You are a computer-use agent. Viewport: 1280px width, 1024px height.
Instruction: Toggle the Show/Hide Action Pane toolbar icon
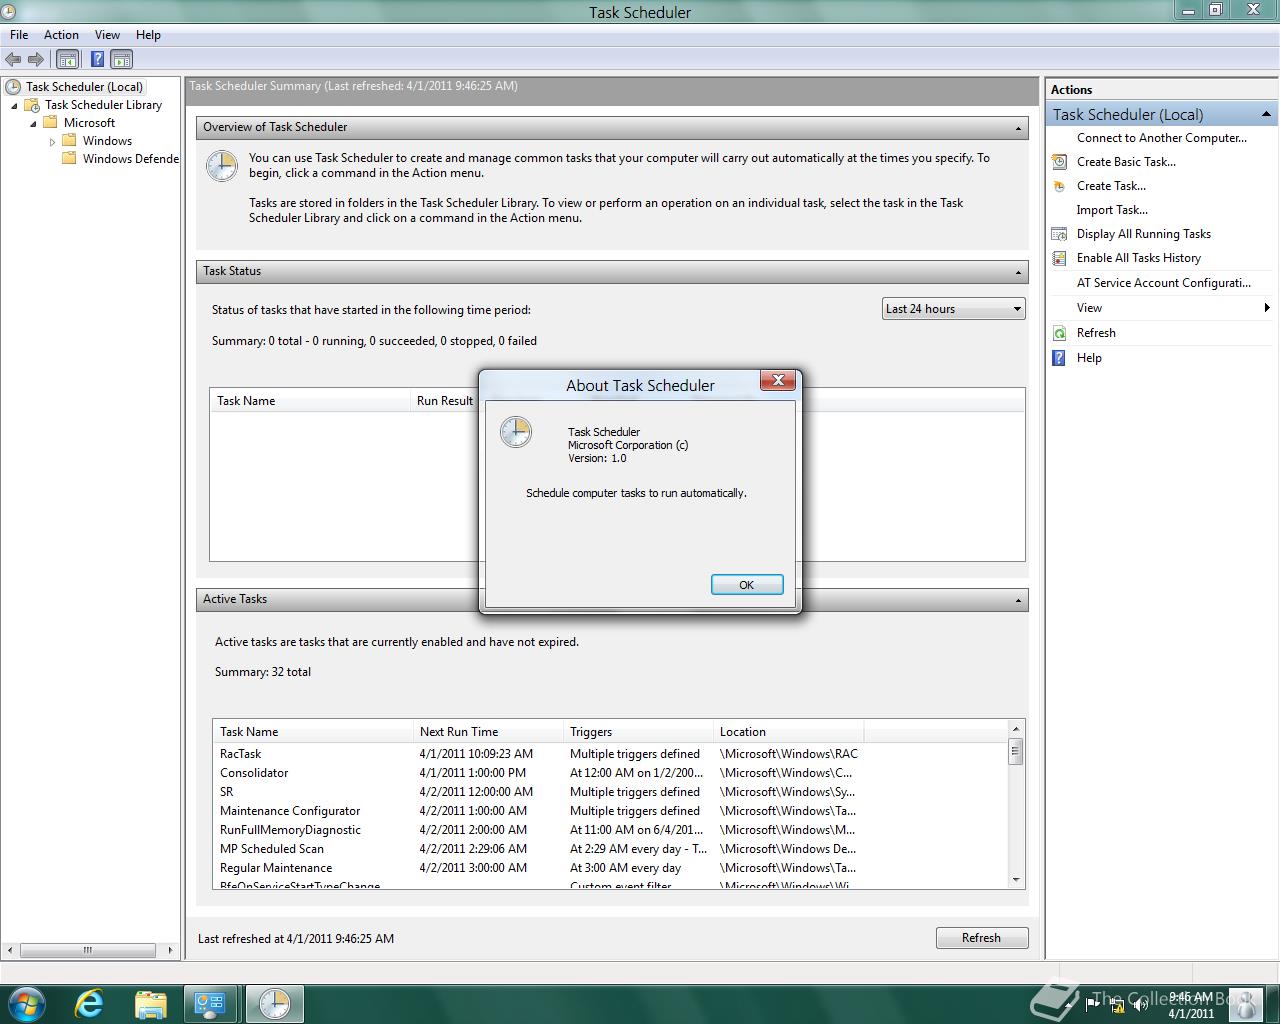point(122,60)
